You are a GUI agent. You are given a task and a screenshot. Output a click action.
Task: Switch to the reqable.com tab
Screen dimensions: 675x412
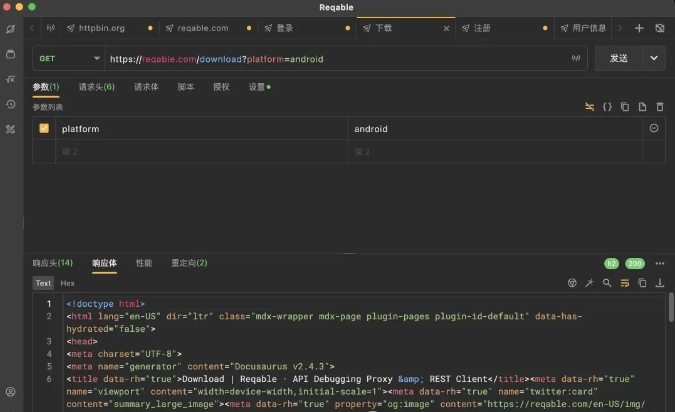click(x=208, y=28)
